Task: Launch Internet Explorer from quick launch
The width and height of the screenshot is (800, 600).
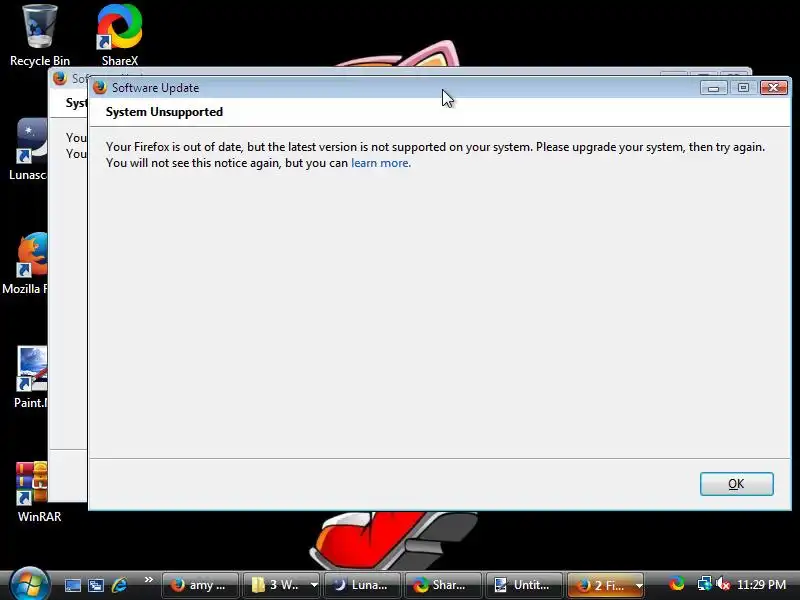Action: pos(119,585)
